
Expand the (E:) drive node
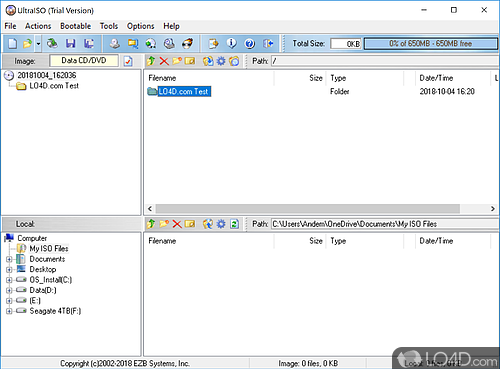[9, 301]
